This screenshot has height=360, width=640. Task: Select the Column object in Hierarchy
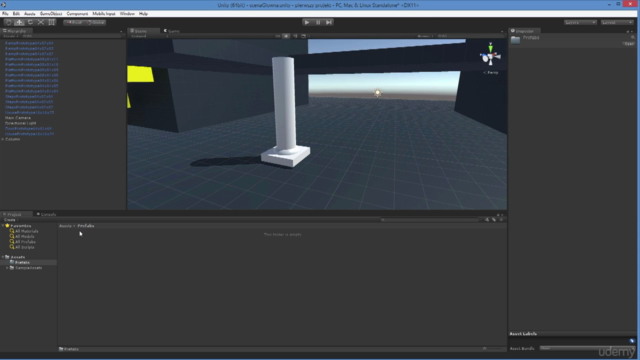point(12,139)
